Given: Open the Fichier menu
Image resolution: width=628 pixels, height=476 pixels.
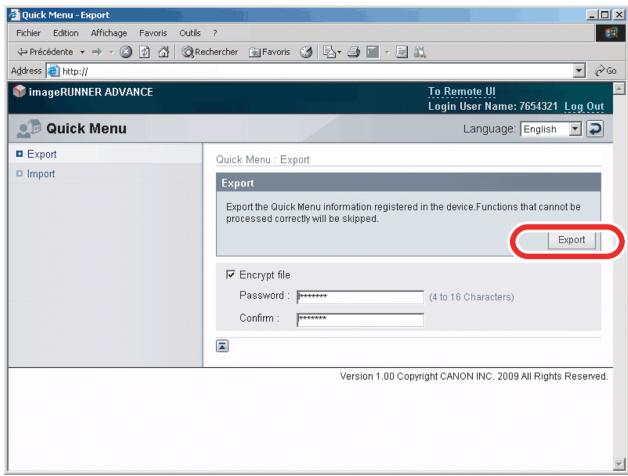Looking at the screenshot, I should (28, 33).
